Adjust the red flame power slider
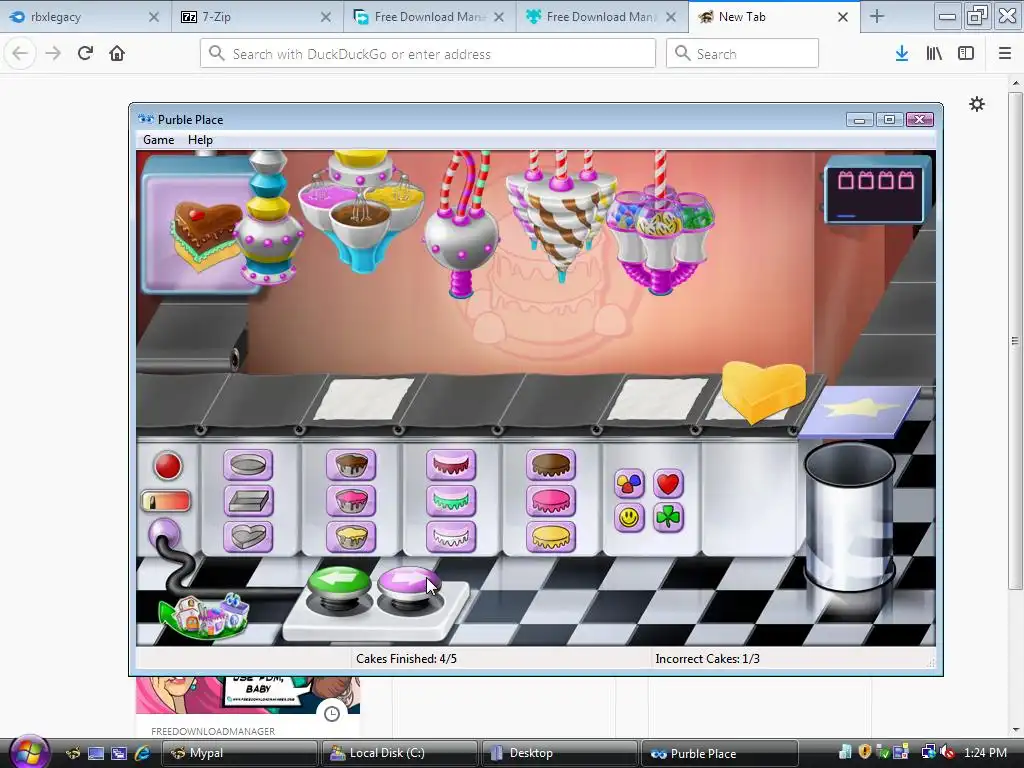The image size is (1024, 768). [x=166, y=502]
